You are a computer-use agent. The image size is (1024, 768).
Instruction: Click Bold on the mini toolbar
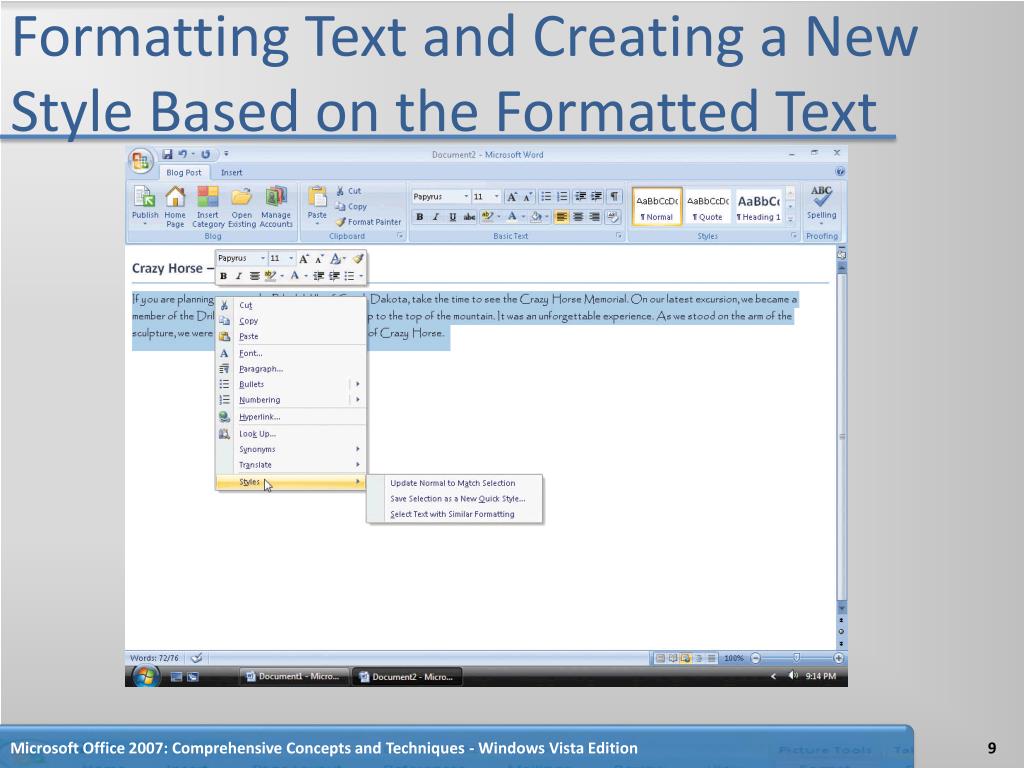coord(223,276)
